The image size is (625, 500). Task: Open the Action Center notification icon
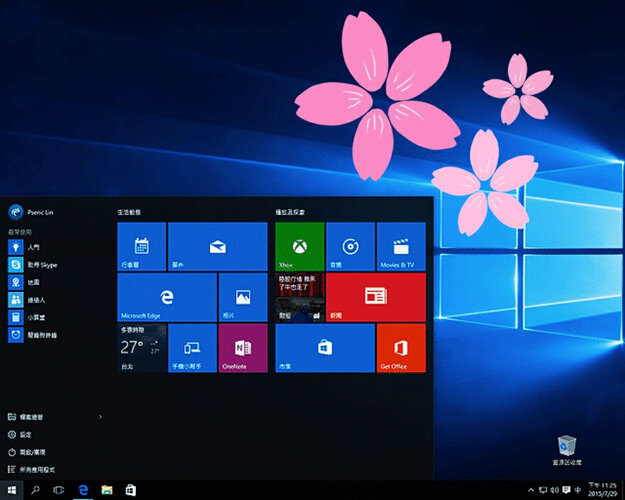point(566,490)
